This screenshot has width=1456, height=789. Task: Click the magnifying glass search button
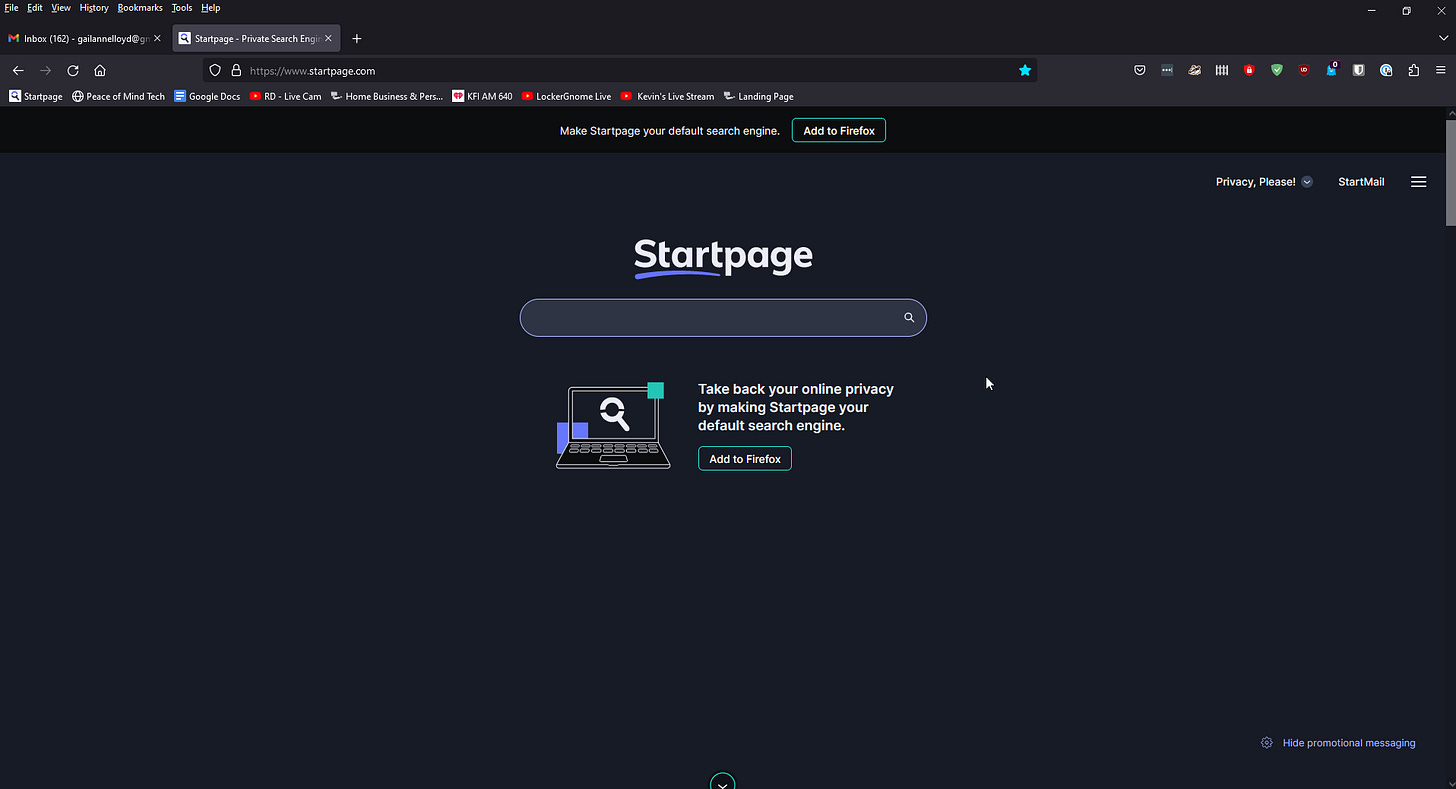909,318
